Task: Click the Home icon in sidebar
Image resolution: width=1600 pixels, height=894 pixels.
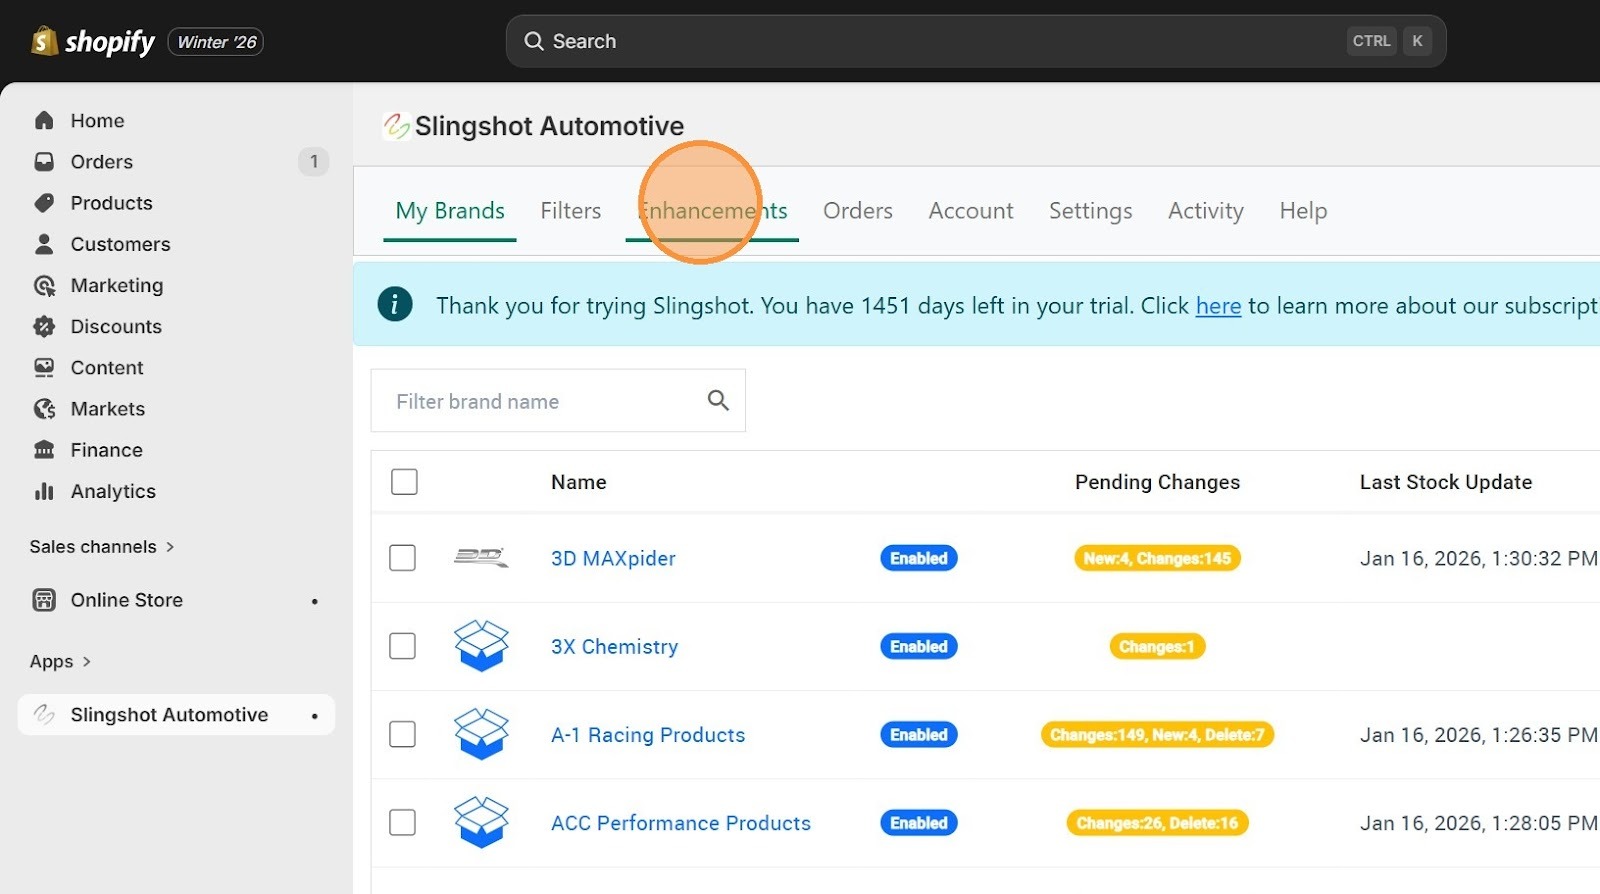Action: coord(44,121)
